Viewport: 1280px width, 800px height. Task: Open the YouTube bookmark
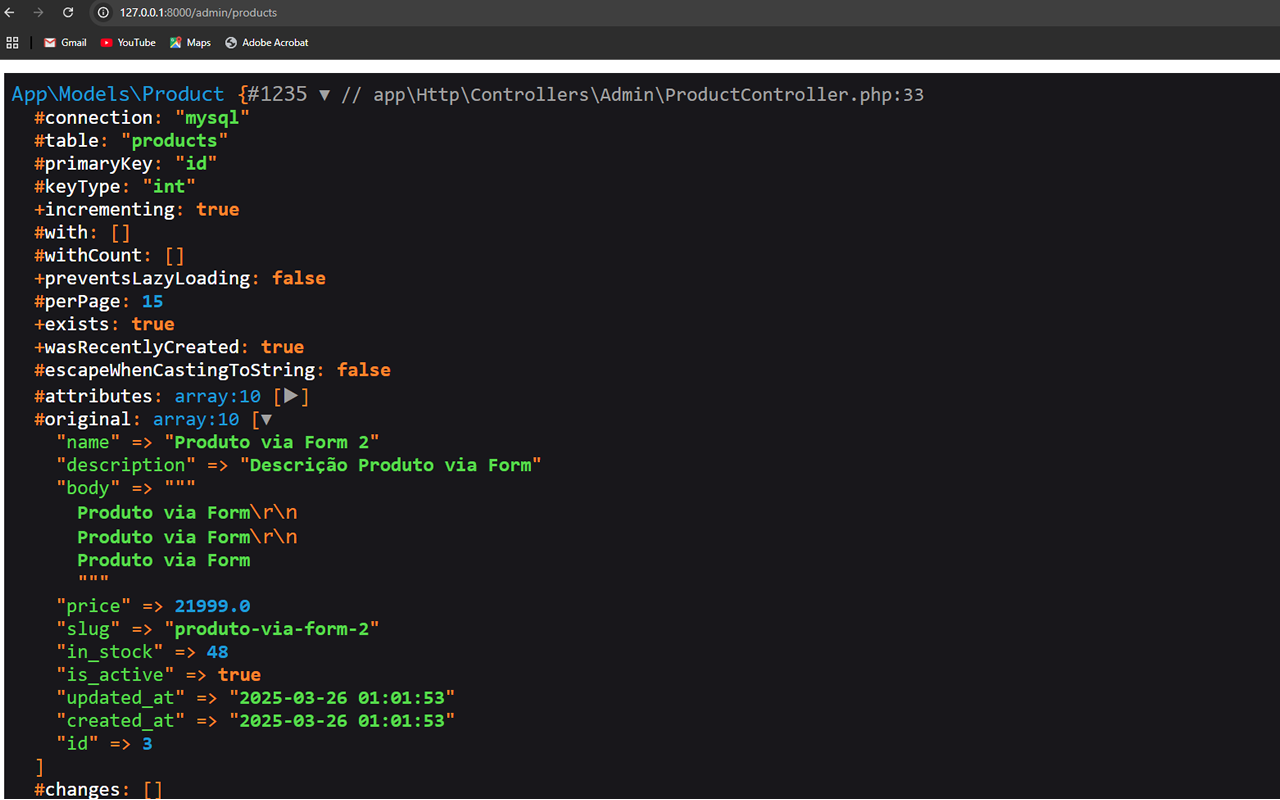[x=128, y=43]
